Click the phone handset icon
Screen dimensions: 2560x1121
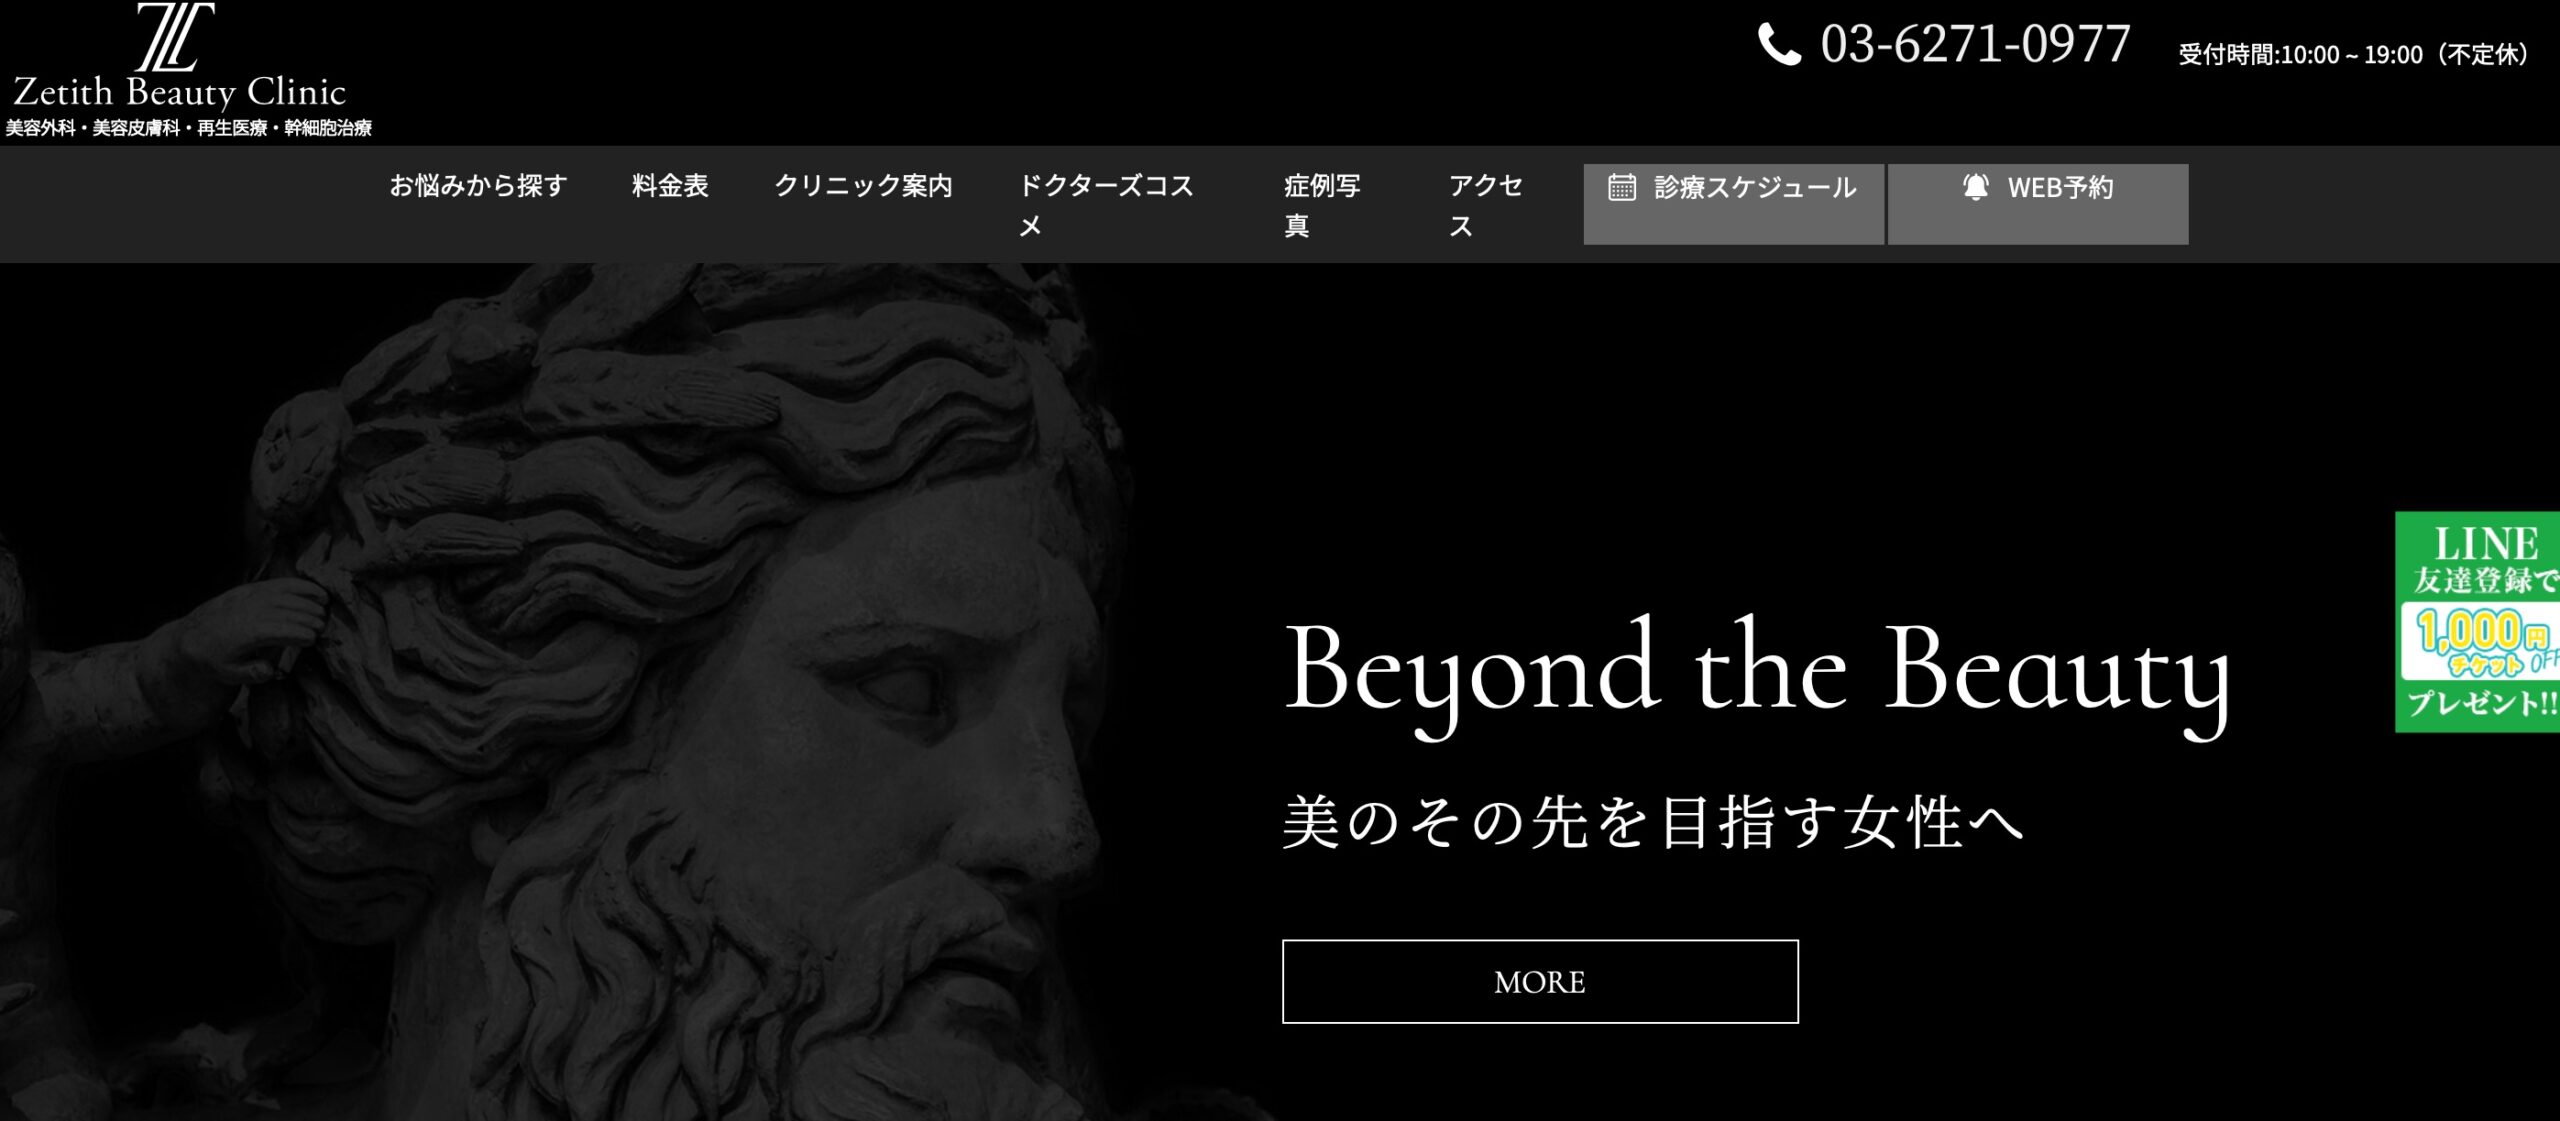1779,45
